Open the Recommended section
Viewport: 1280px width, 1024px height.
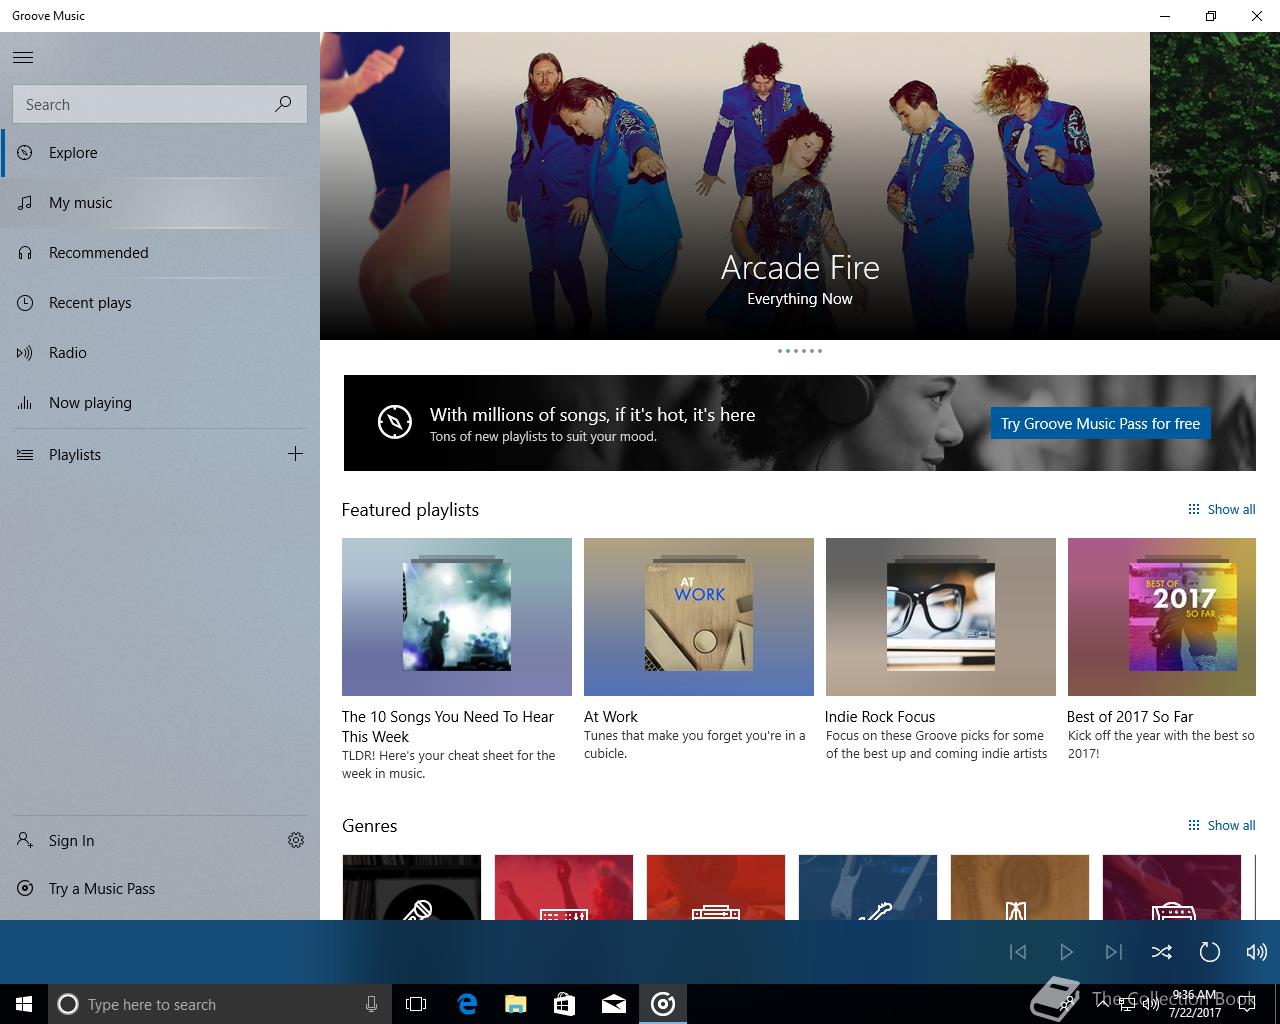[160, 253]
